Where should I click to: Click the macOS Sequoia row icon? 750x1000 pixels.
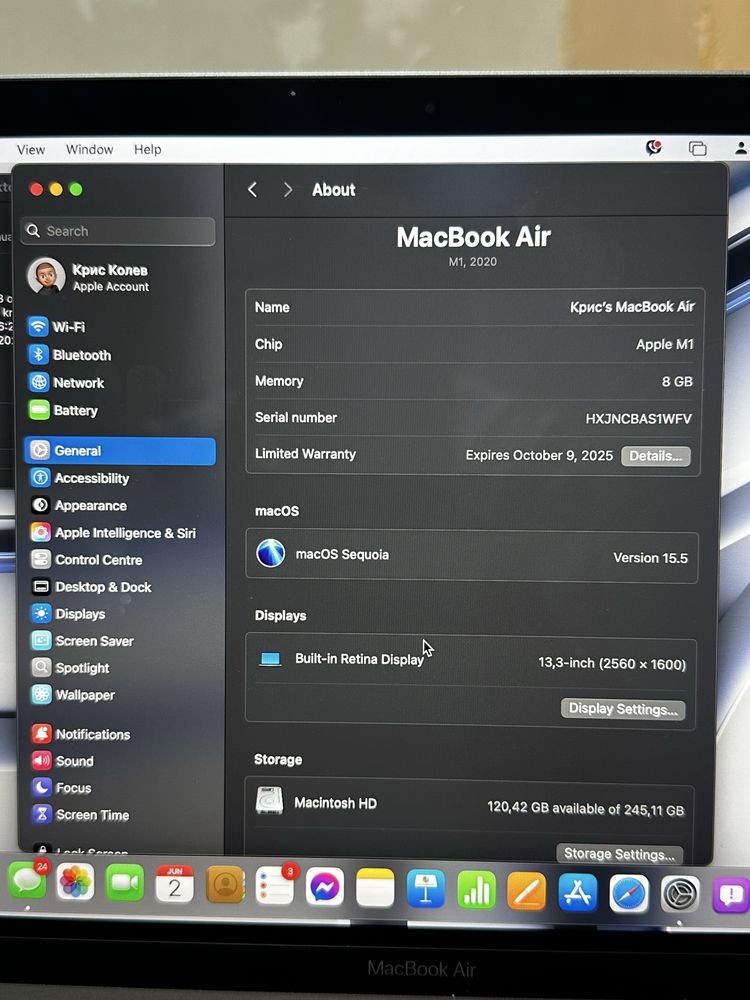point(270,553)
